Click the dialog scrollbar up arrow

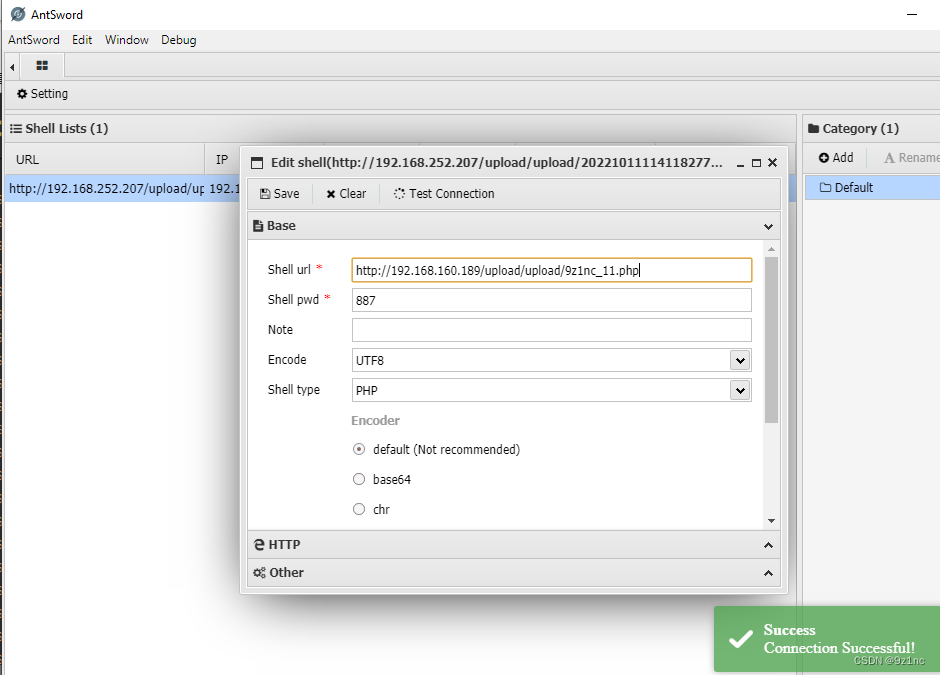pos(772,249)
